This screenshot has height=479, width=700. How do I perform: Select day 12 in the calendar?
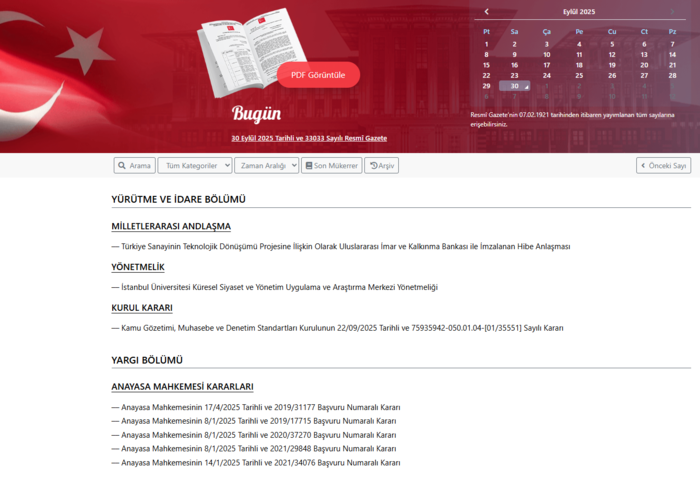[612, 54]
